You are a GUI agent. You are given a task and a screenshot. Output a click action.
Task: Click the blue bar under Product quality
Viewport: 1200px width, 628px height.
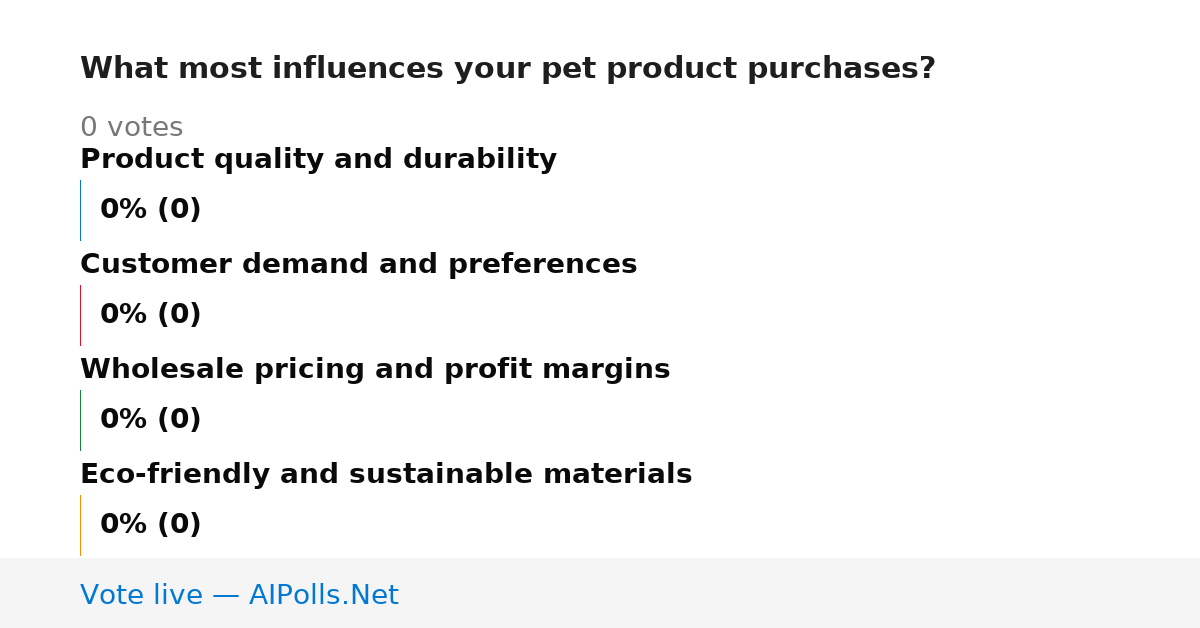click(x=80, y=210)
